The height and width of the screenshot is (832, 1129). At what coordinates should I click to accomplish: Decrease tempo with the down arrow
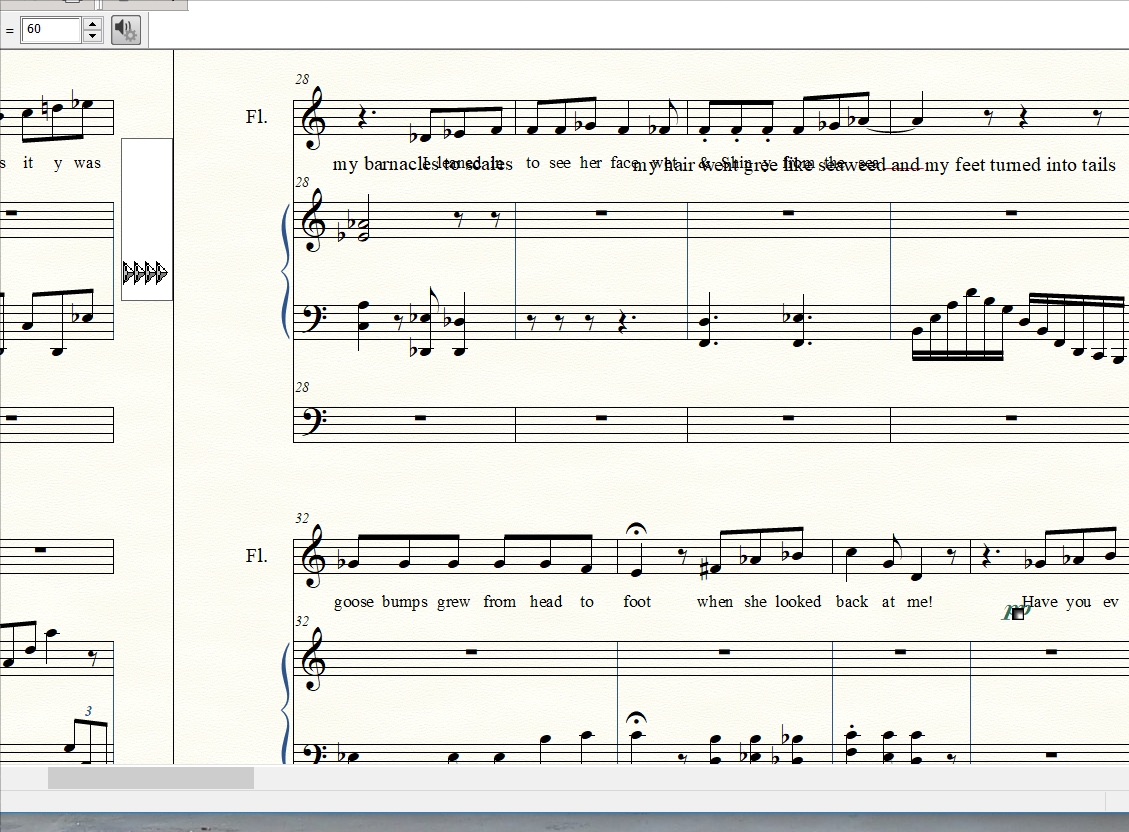pyautogui.click(x=92, y=36)
